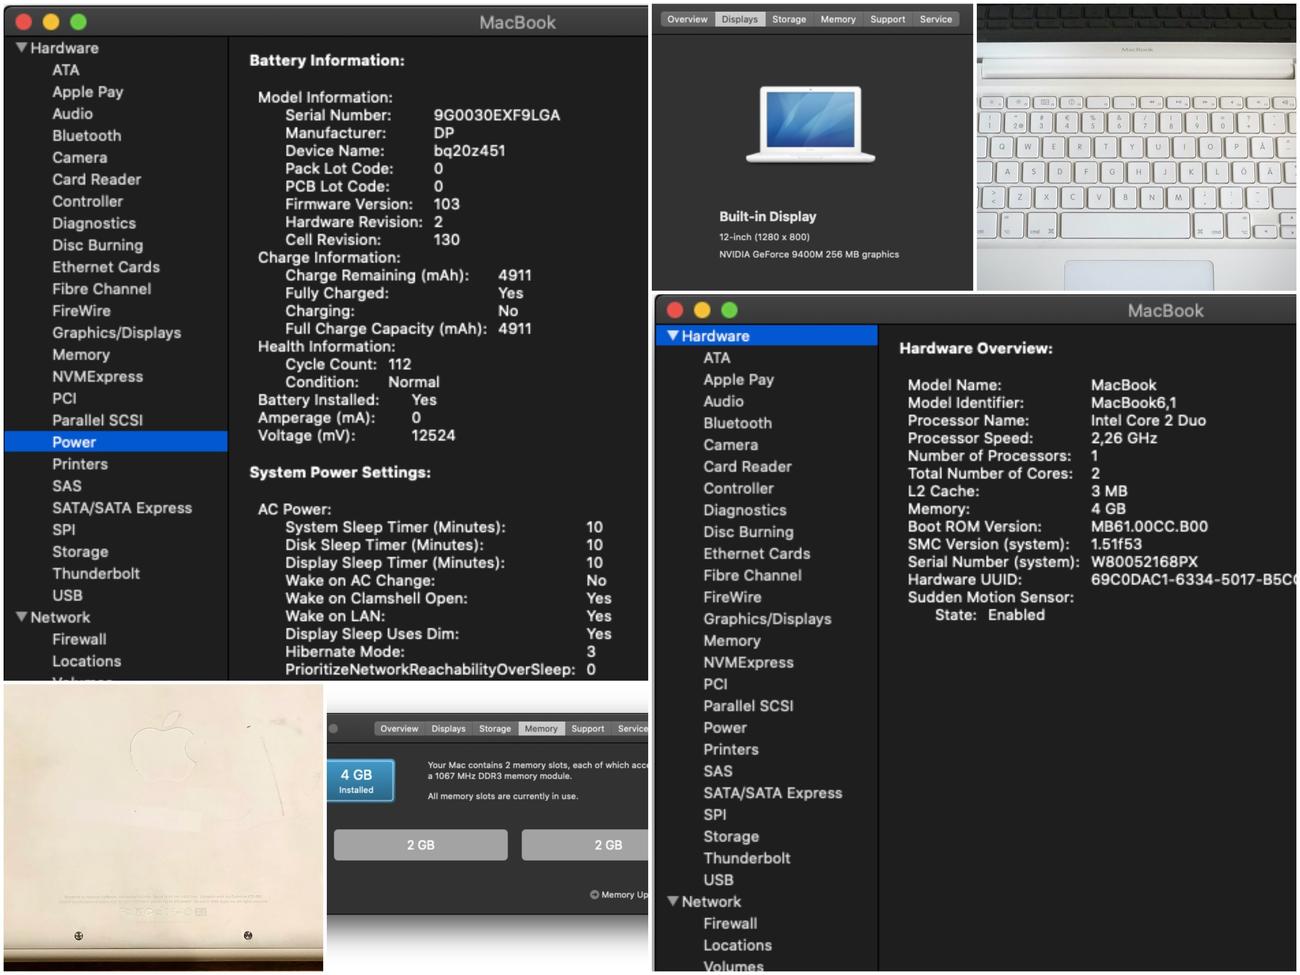Open the MacBook underside photo with Apple logo

[x=163, y=826]
